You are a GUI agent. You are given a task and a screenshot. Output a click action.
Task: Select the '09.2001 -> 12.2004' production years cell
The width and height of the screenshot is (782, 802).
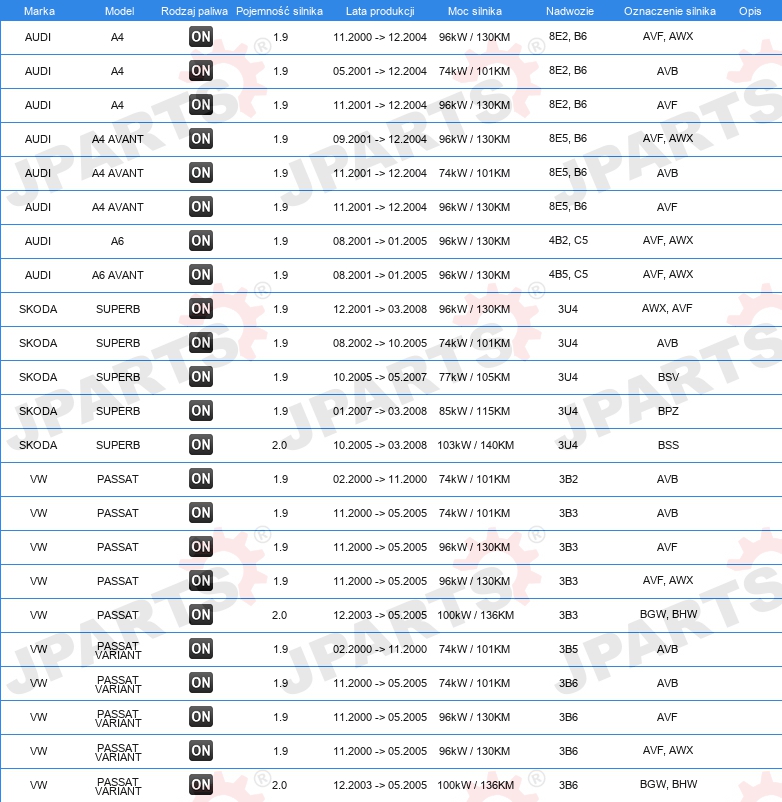point(379,139)
